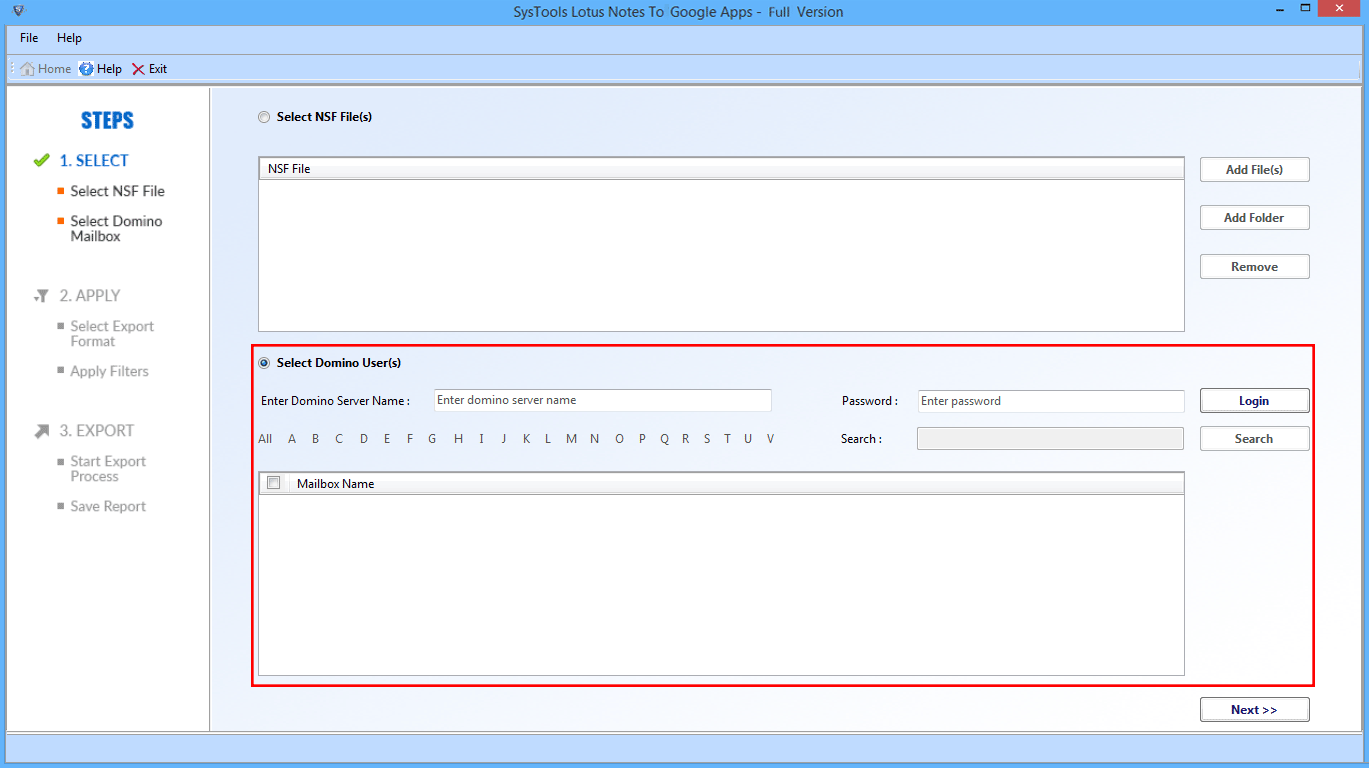Image resolution: width=1369 pixels, height=768 pixels.
Task: Click the Remove button
Action: [1254, 267]
